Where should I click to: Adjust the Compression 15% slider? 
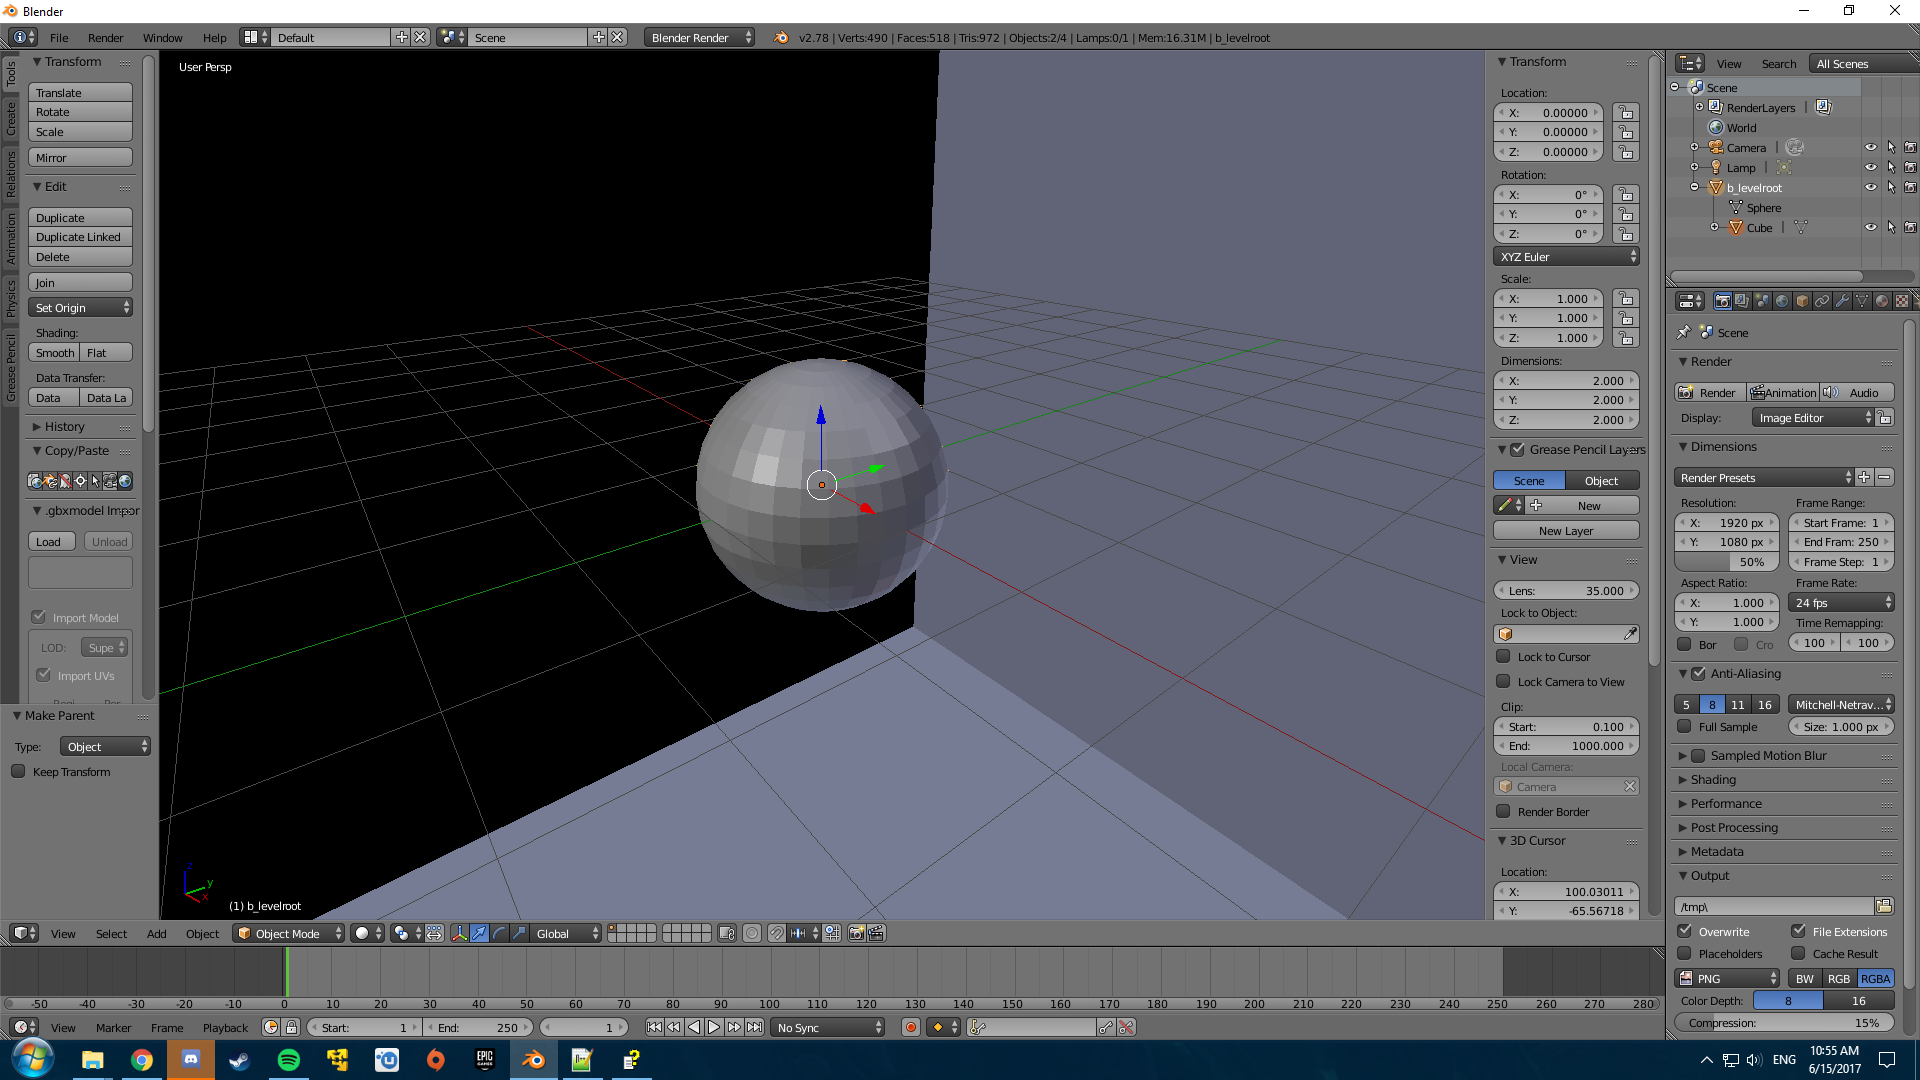click(1784, 1023)
